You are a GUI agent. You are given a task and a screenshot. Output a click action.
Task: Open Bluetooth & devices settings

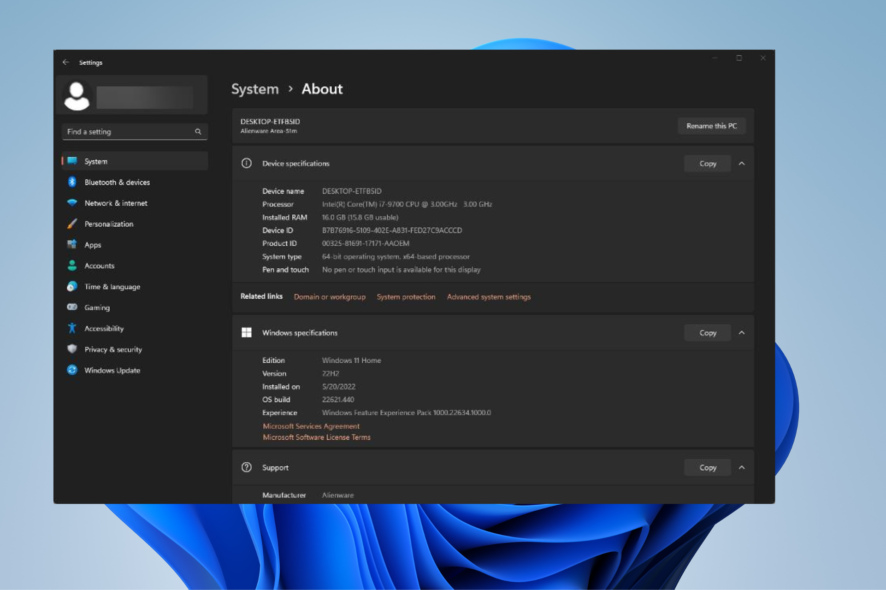(x=134, y=182)
